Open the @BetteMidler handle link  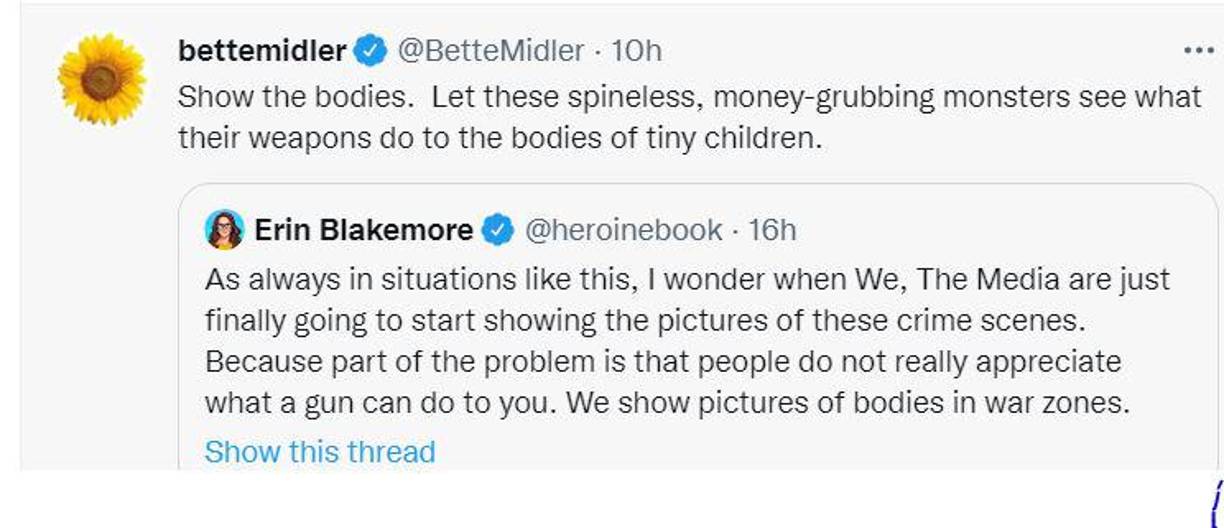coord(491,51)
